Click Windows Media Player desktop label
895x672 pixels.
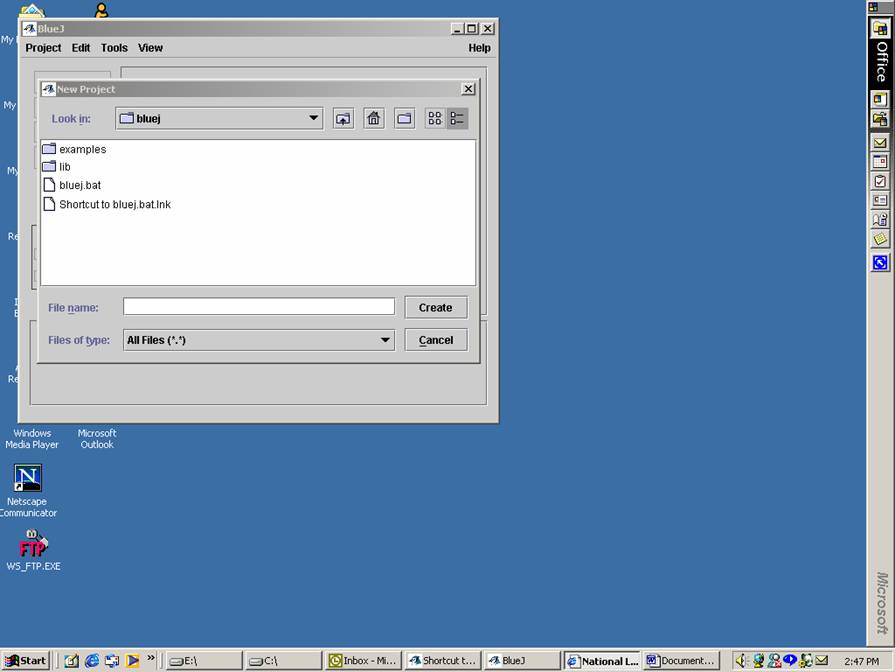[32, 439]
